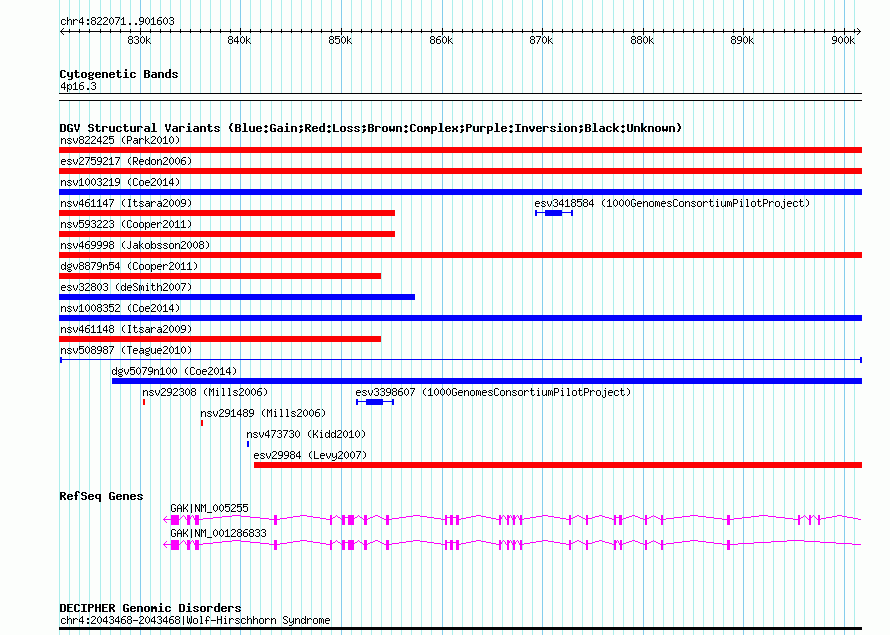Image resolution: width=890 pixels, height=635 pixels.
Task: Click the small red nsv291489 (Mills2006) marker
Action: click(202, 423)
